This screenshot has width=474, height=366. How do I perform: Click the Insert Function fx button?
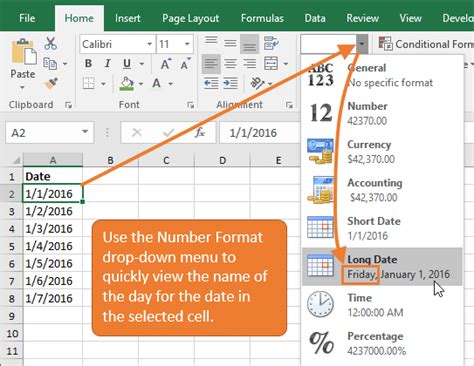pyautogui.click(x=200, y=132)
